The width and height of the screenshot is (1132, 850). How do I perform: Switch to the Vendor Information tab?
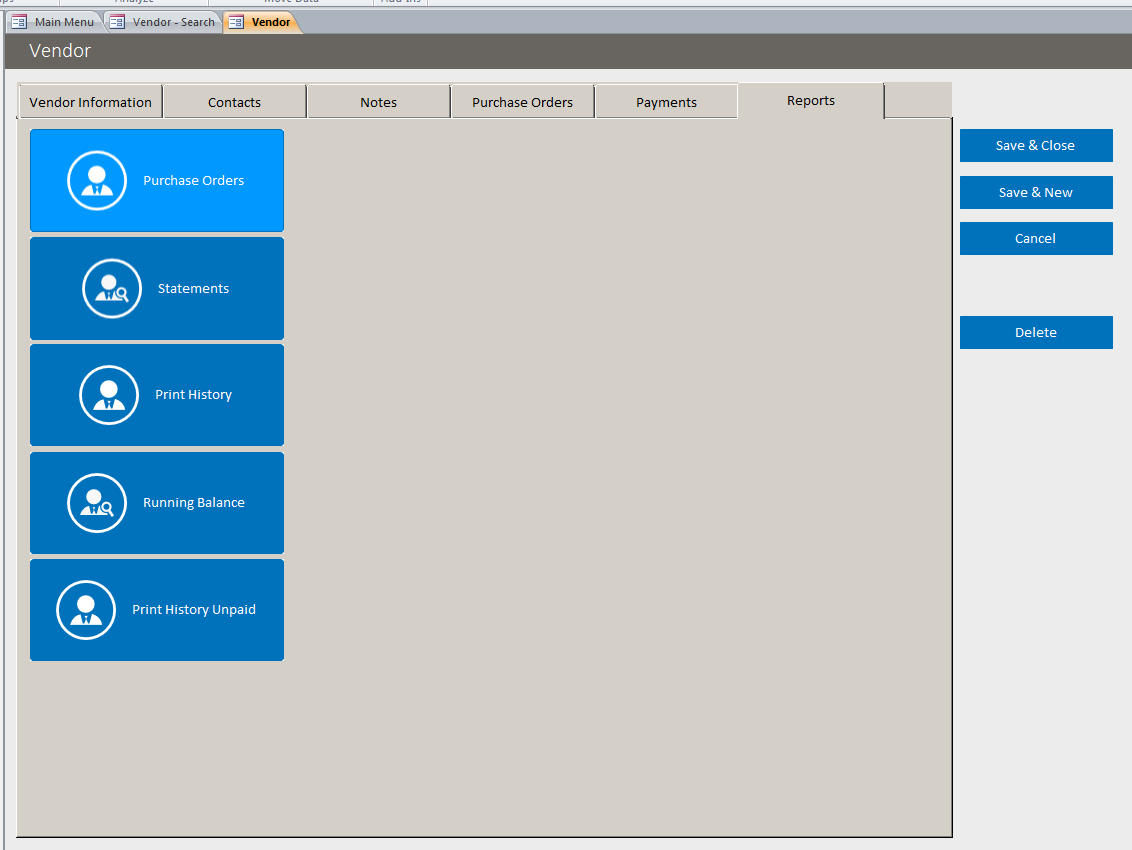(x=90, y=102)
